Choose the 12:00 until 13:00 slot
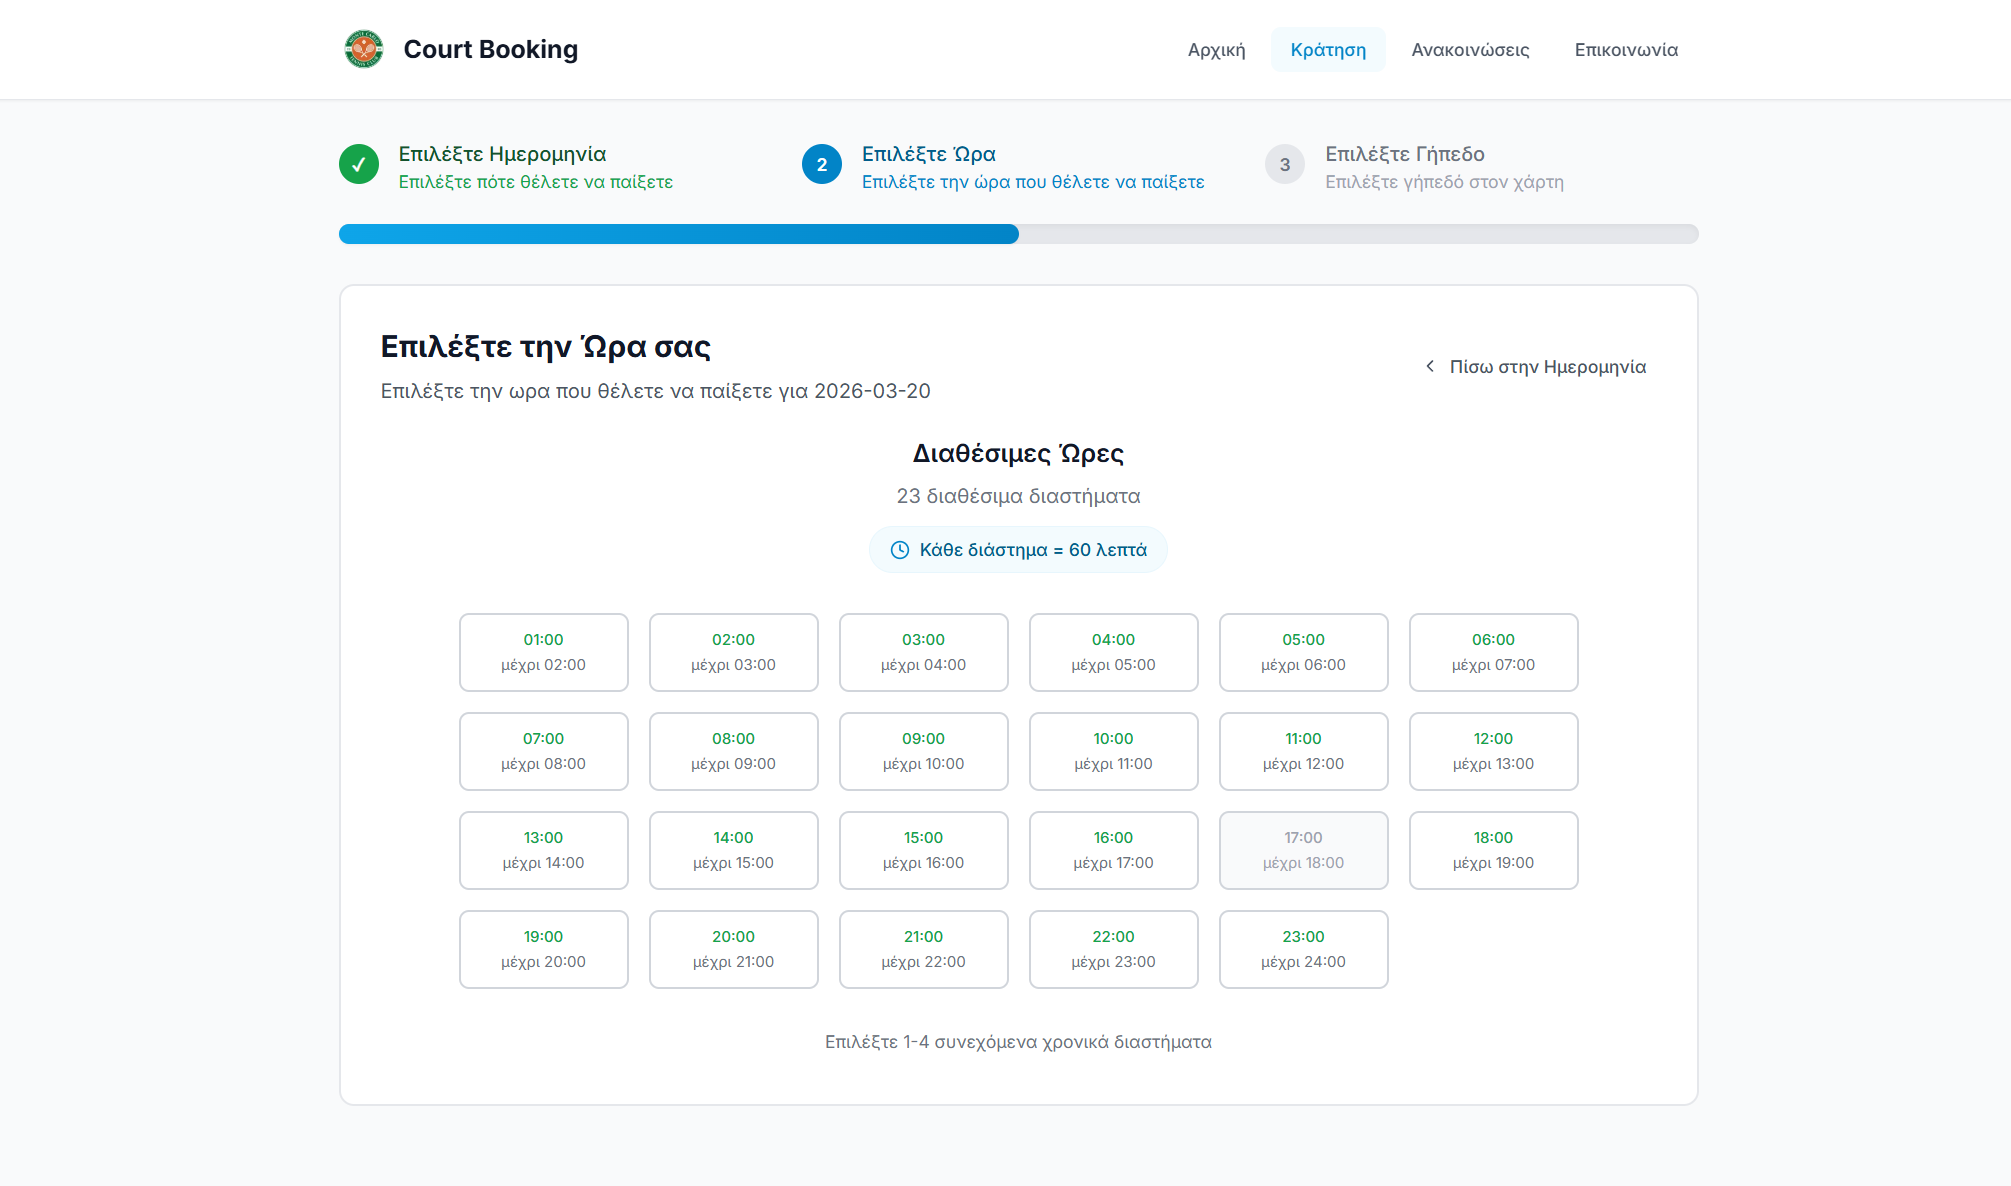The image size is (2011, 1186). [1494, 751]
